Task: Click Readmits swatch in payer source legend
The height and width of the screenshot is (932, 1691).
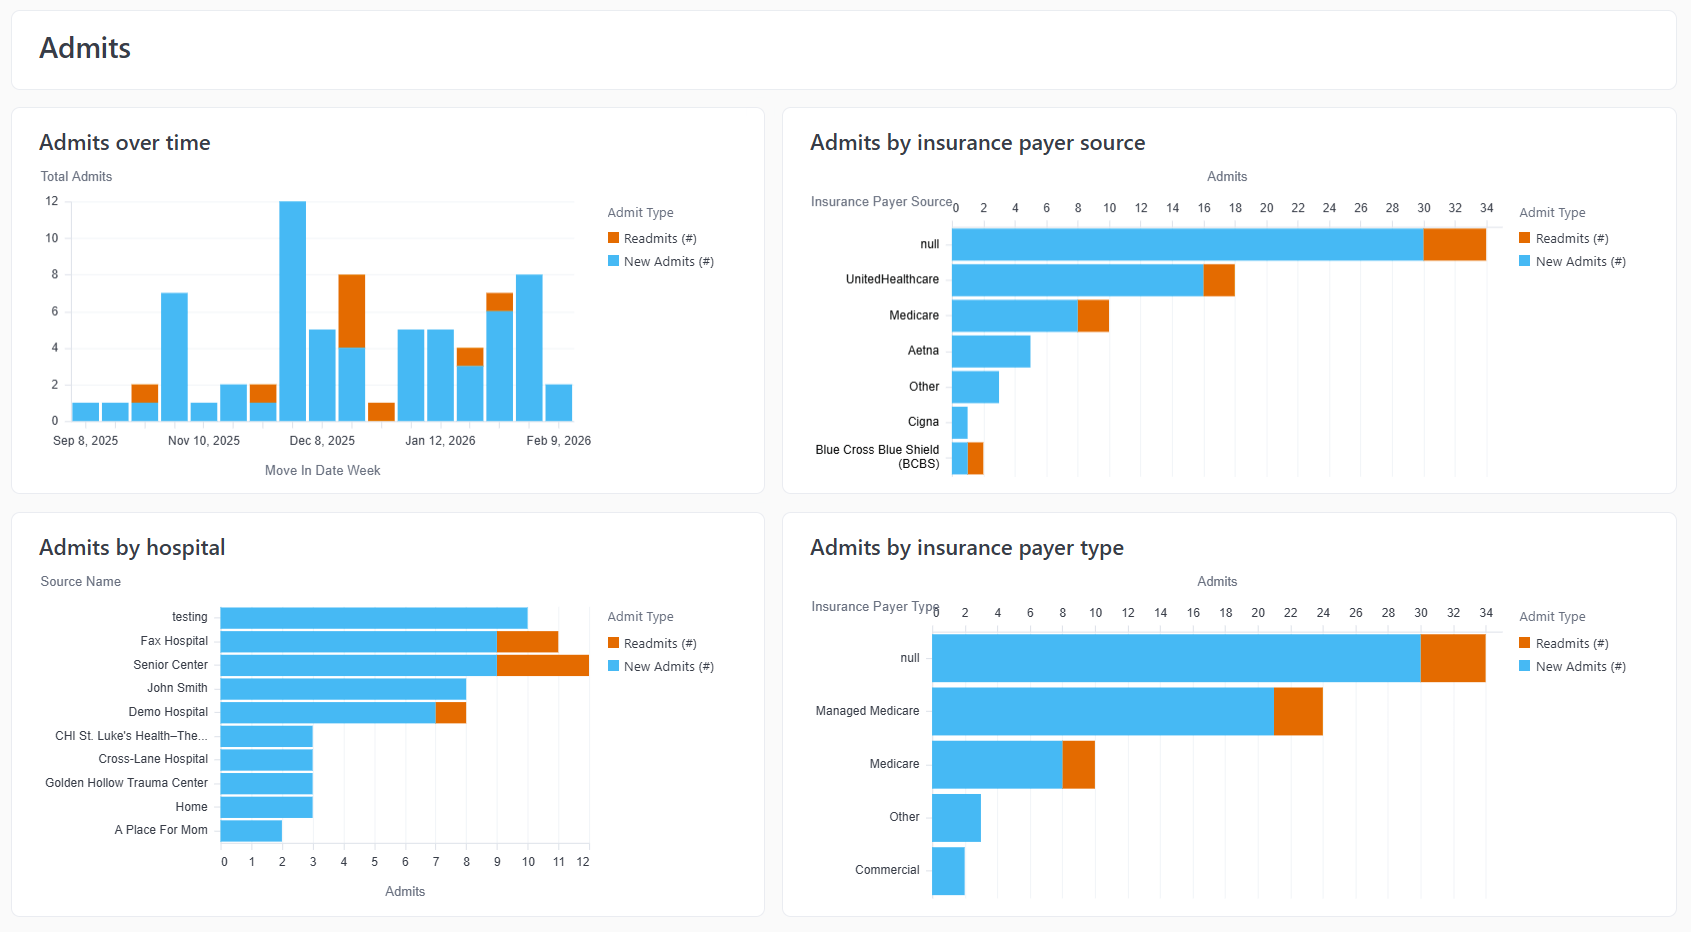Action: (x=1525, y=238)
